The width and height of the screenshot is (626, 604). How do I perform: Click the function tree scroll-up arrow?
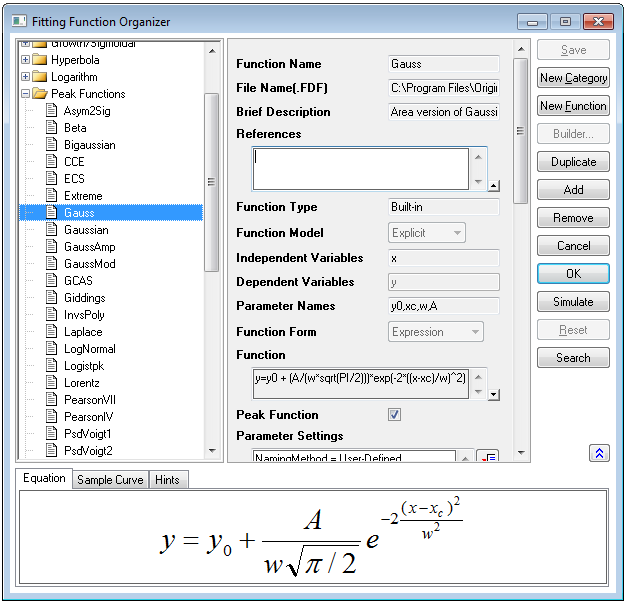[x=212, y=51]
